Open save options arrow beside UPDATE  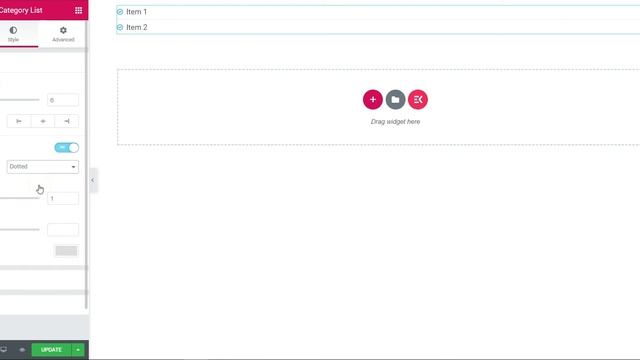pos(78,350)
